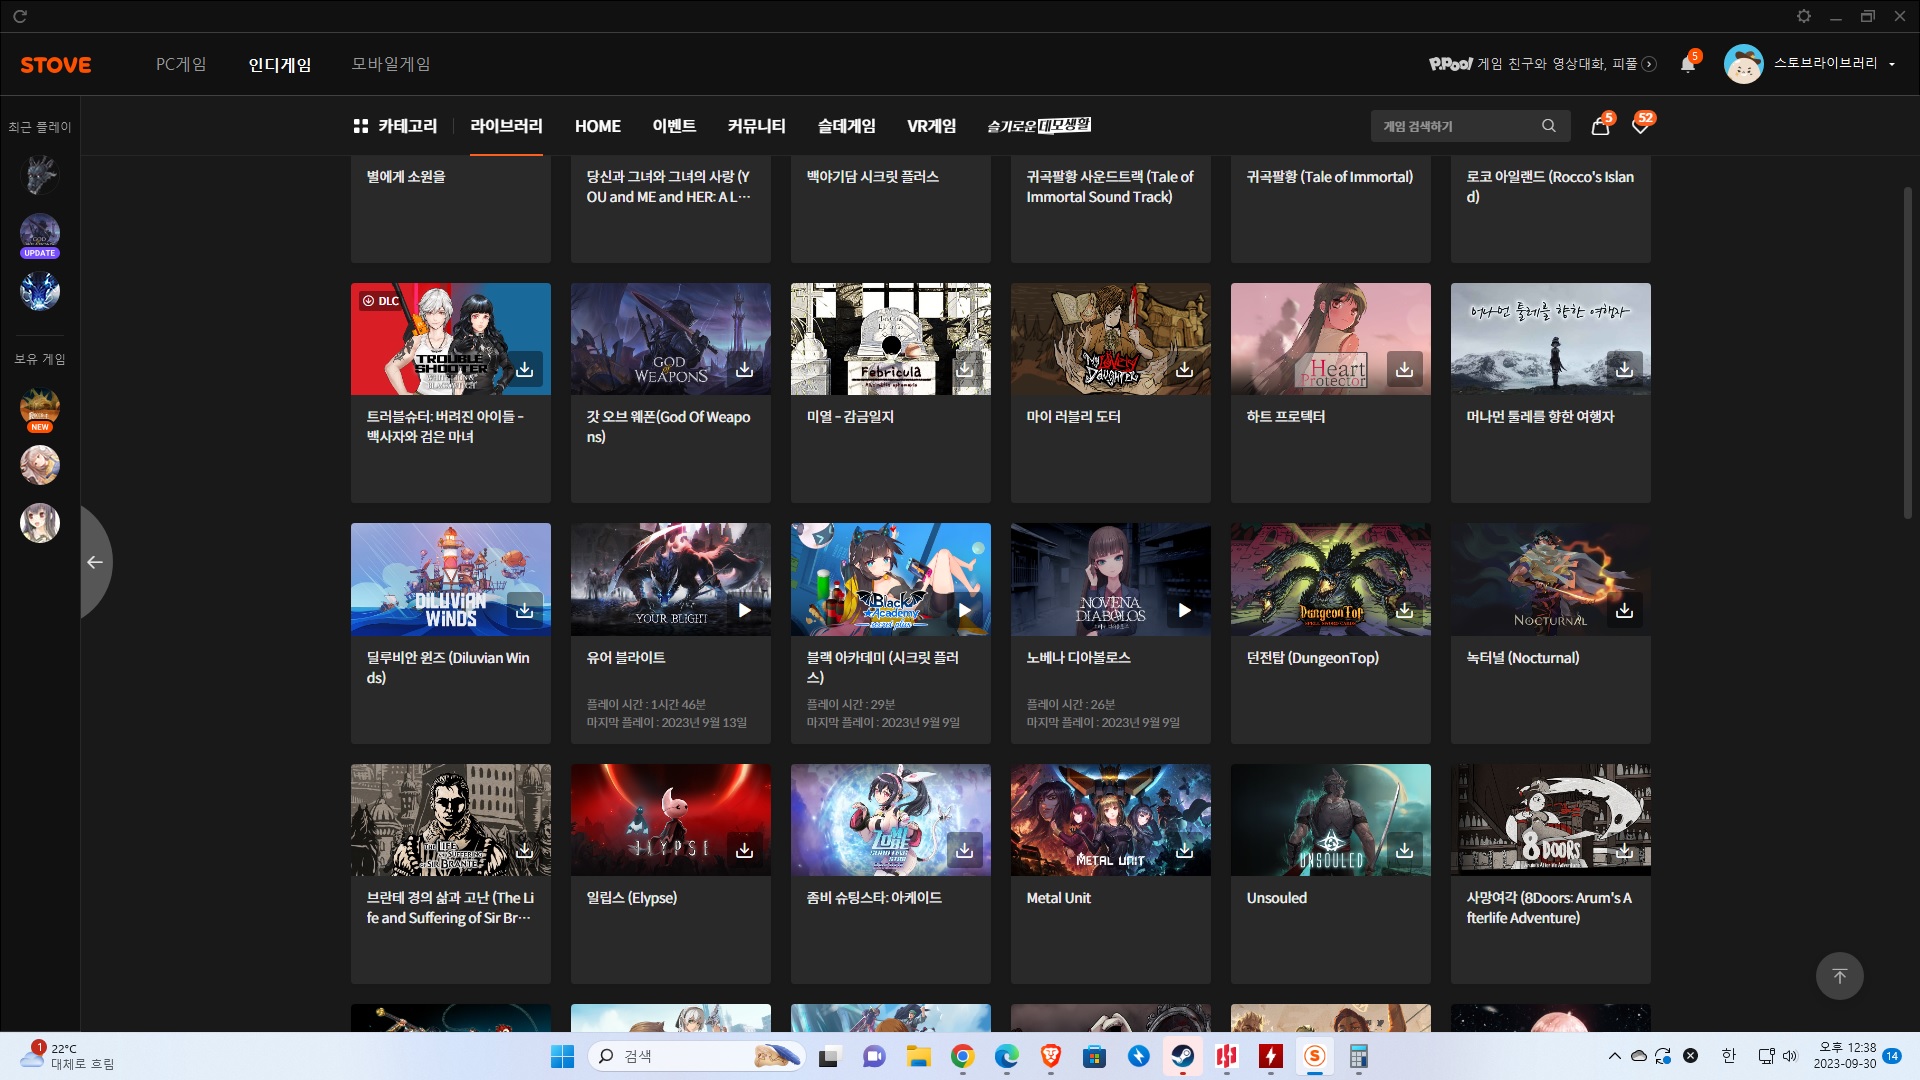Download 미열 - 감금일지 game

point(965,370)
